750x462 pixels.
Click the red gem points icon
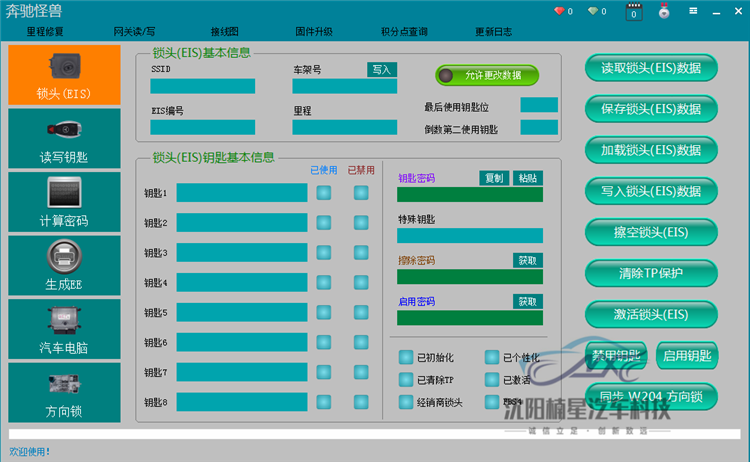(559, 12)
